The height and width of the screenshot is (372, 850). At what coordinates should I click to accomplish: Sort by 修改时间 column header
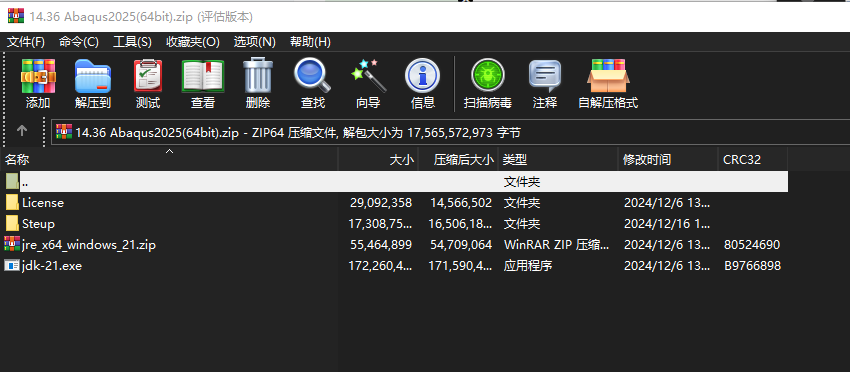pyautogui.click(x=668, y=159)
